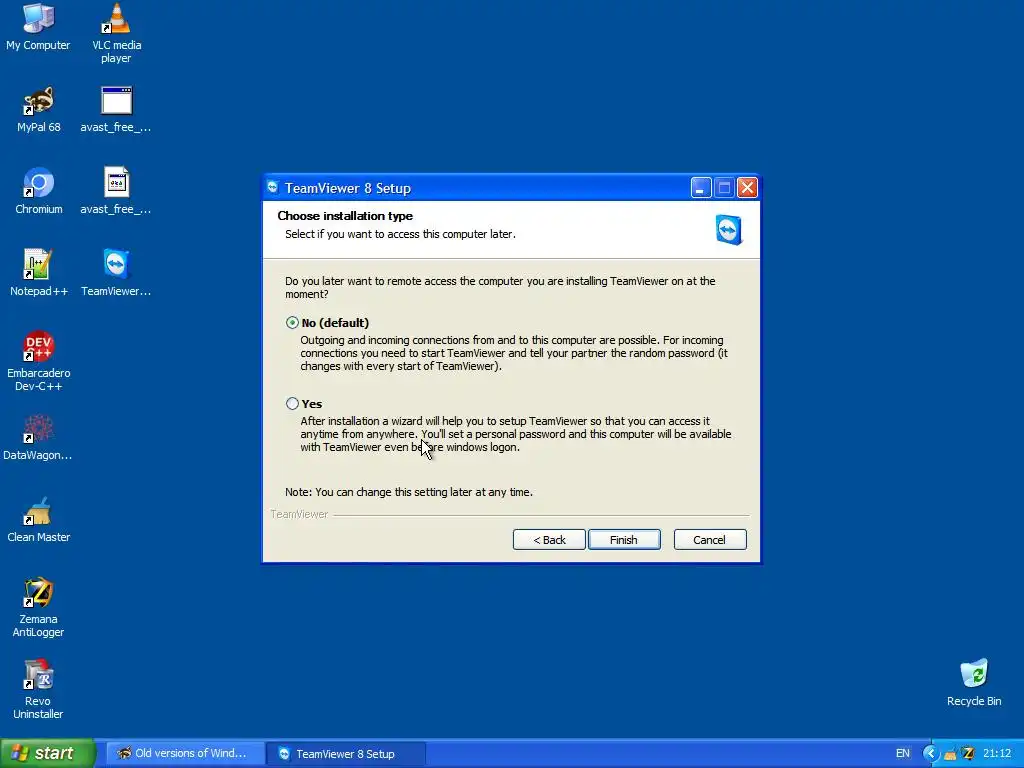Screen dimensions: 1024x768
Task: Expand hidden system tray icons arrow
Action: [x=931, y=754]
